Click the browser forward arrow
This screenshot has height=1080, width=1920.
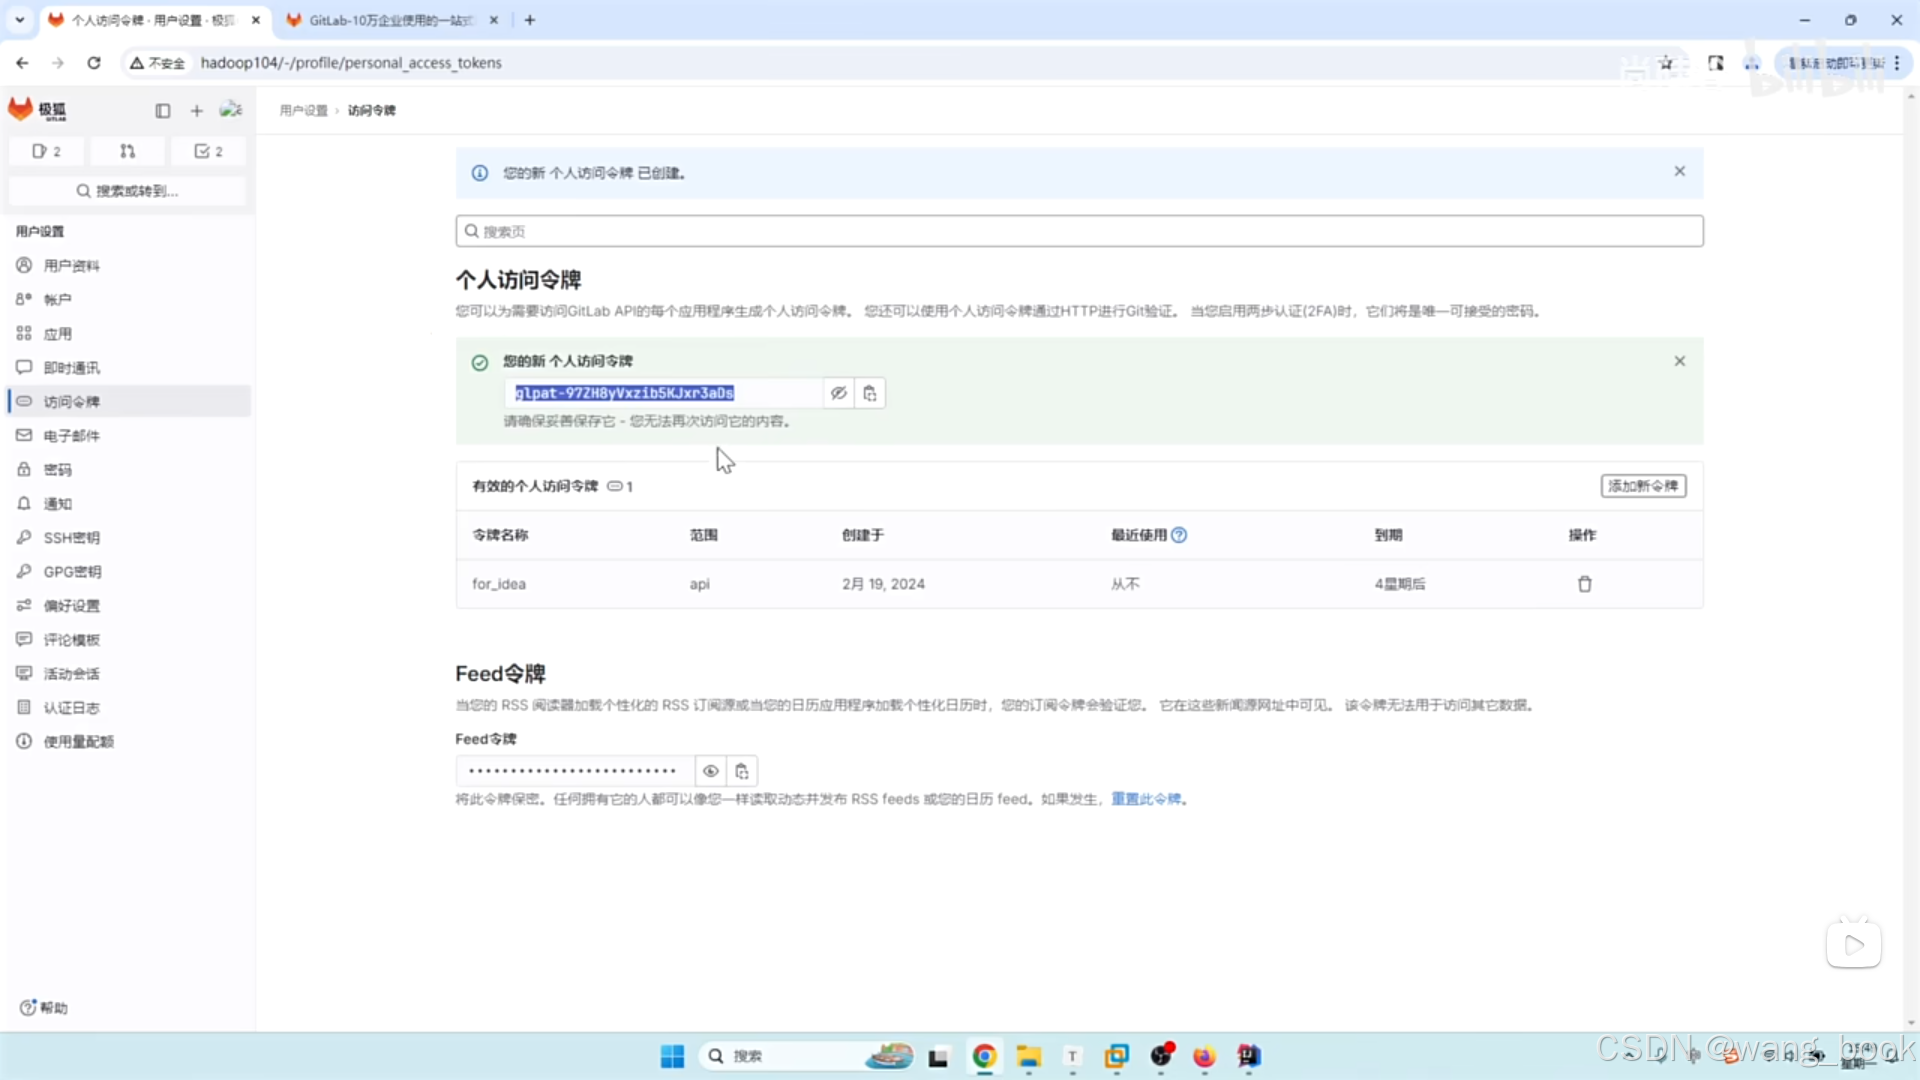[x=58, y=63]
